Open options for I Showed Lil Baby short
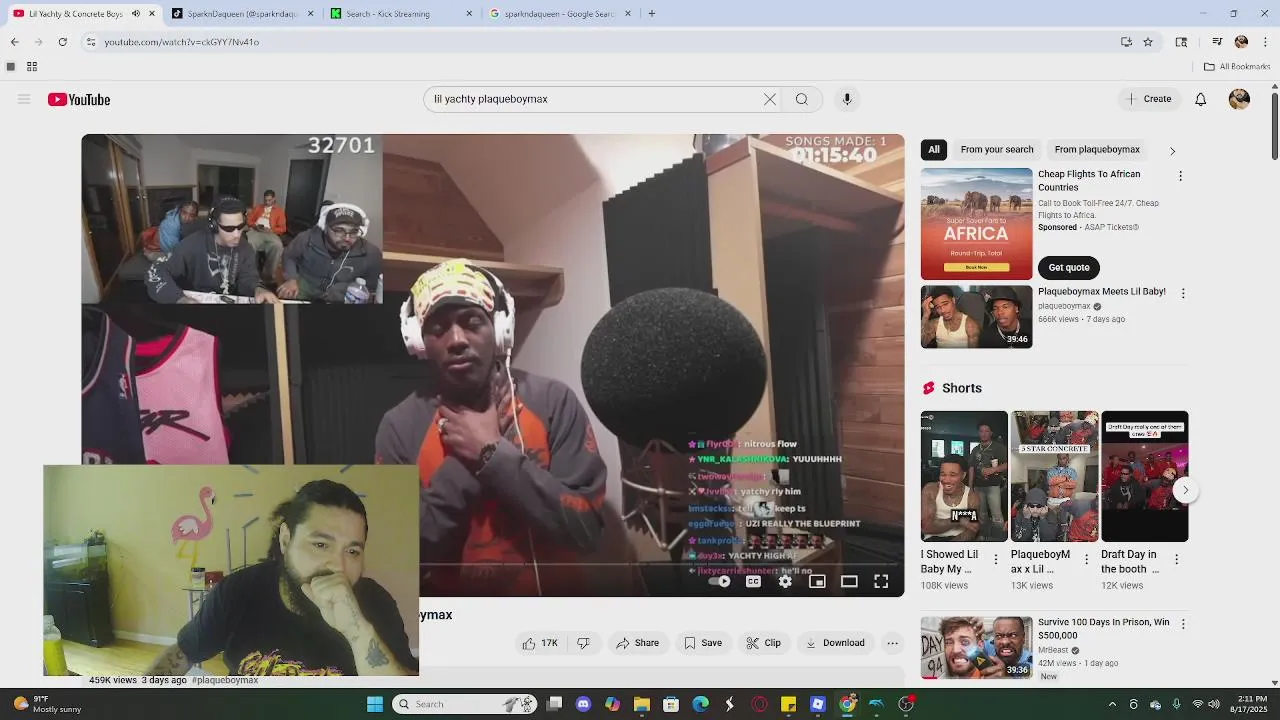 (995, 560)
